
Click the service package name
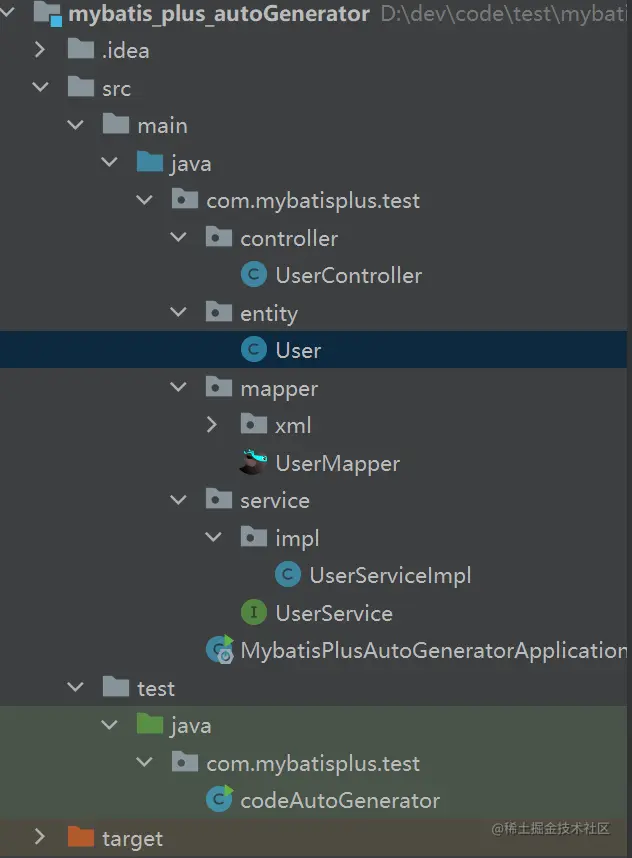coord(275,501)
